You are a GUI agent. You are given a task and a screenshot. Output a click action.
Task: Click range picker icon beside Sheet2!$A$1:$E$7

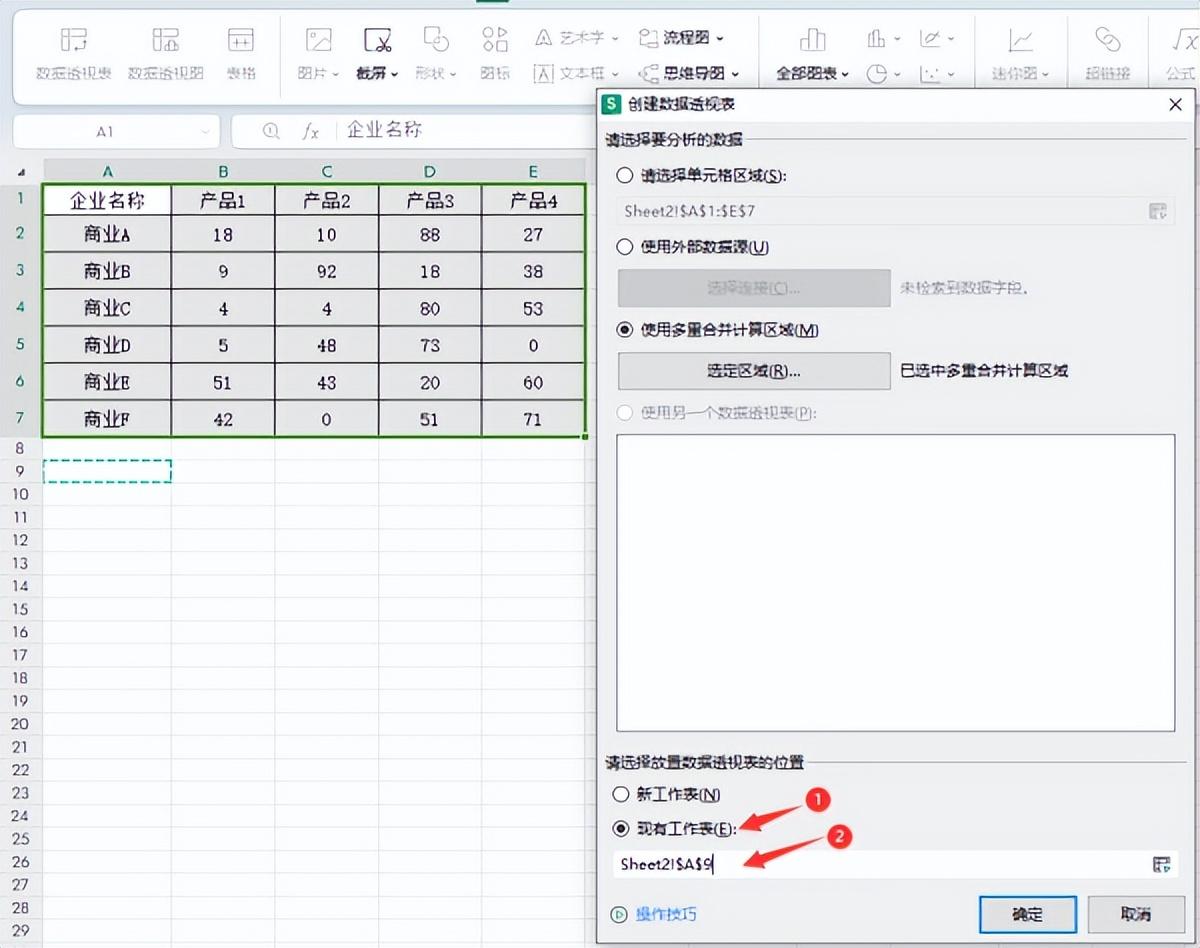pyautogui.click(x=1158, y=211)
